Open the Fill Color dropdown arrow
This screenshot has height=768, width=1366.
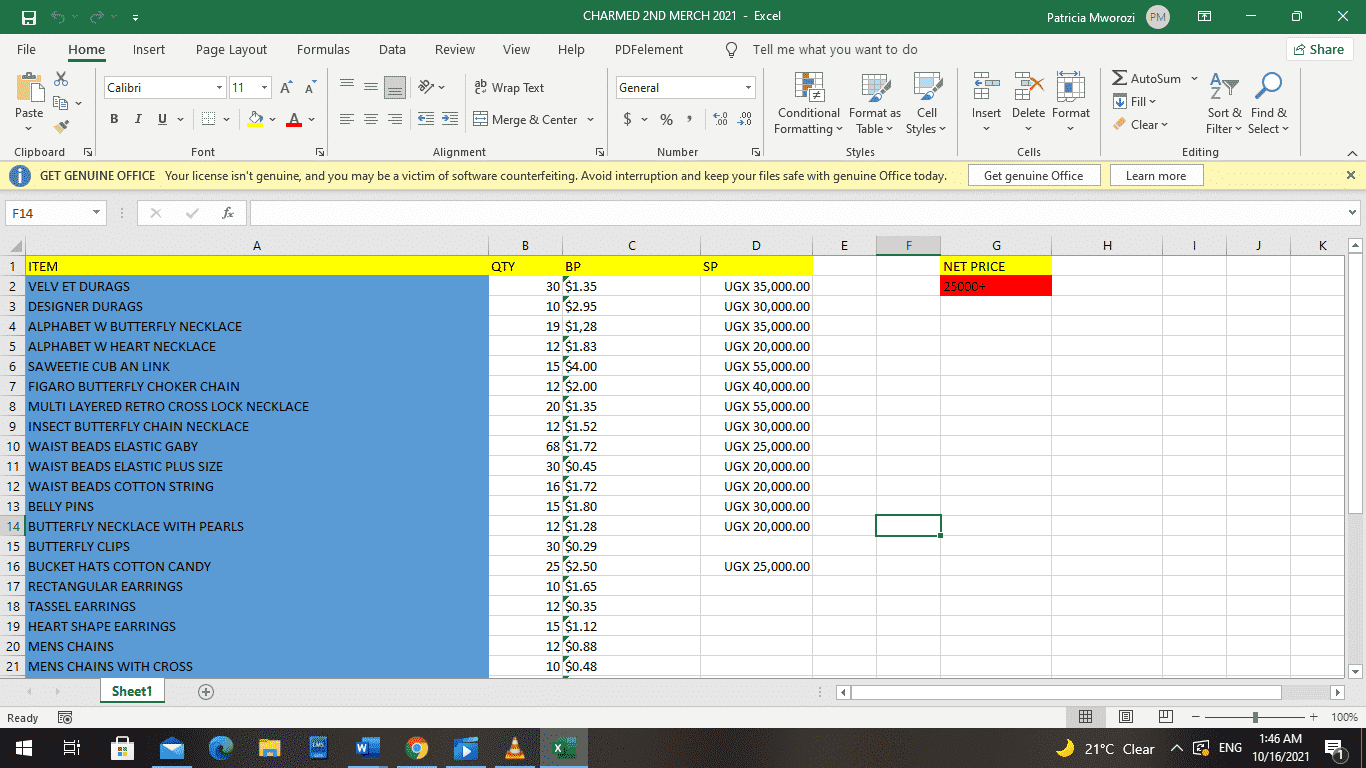click(x=271, y=118)
